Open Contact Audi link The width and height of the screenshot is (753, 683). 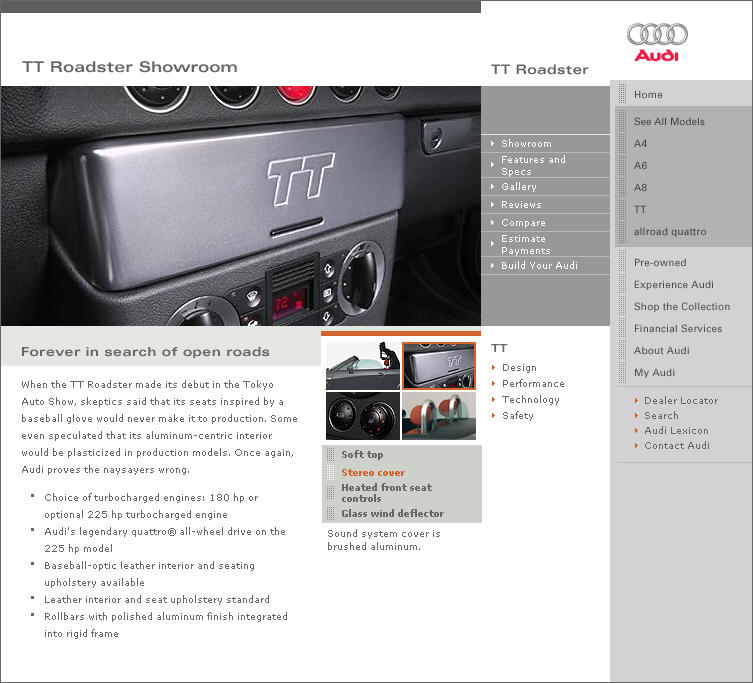pos(677,445)
